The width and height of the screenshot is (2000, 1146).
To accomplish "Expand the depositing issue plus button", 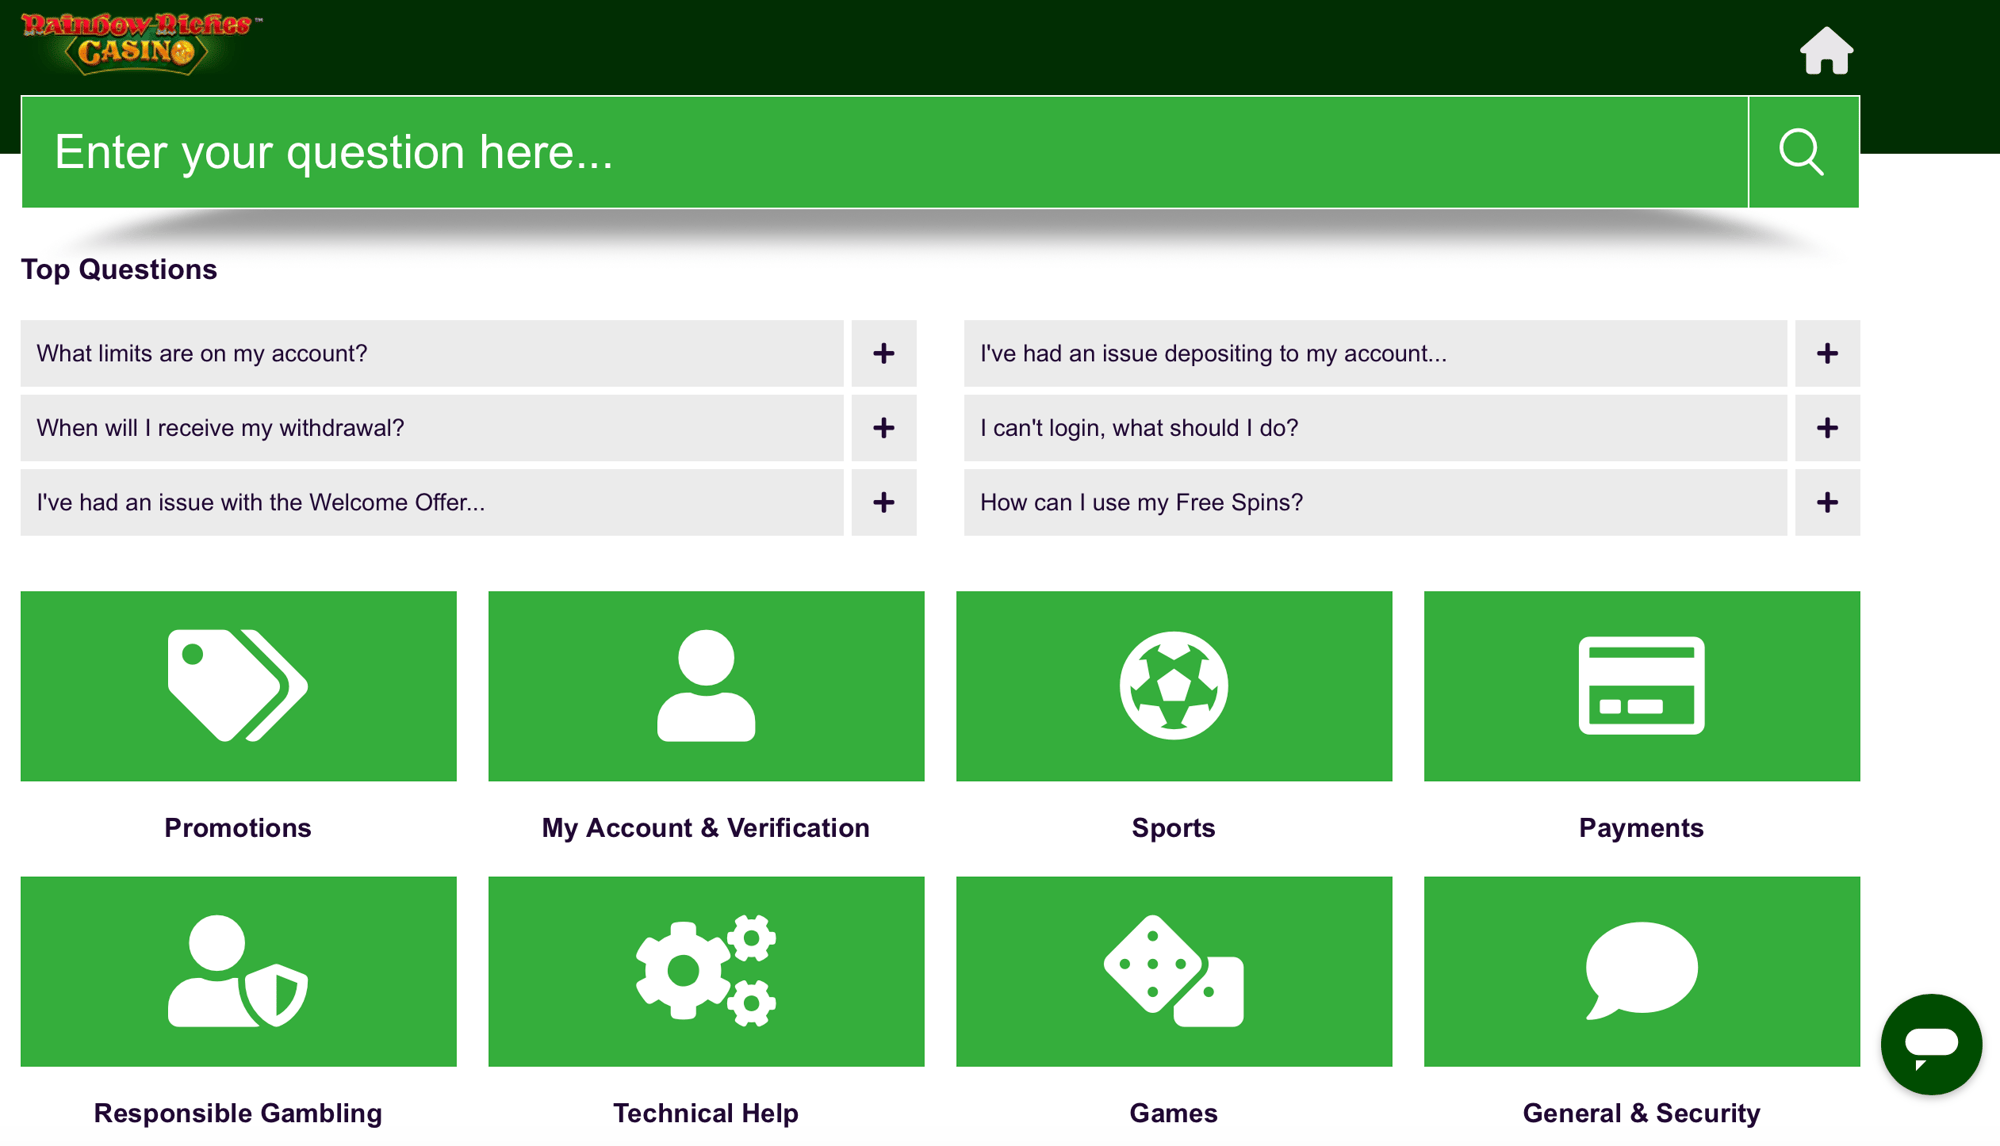I will [1827, 353].
